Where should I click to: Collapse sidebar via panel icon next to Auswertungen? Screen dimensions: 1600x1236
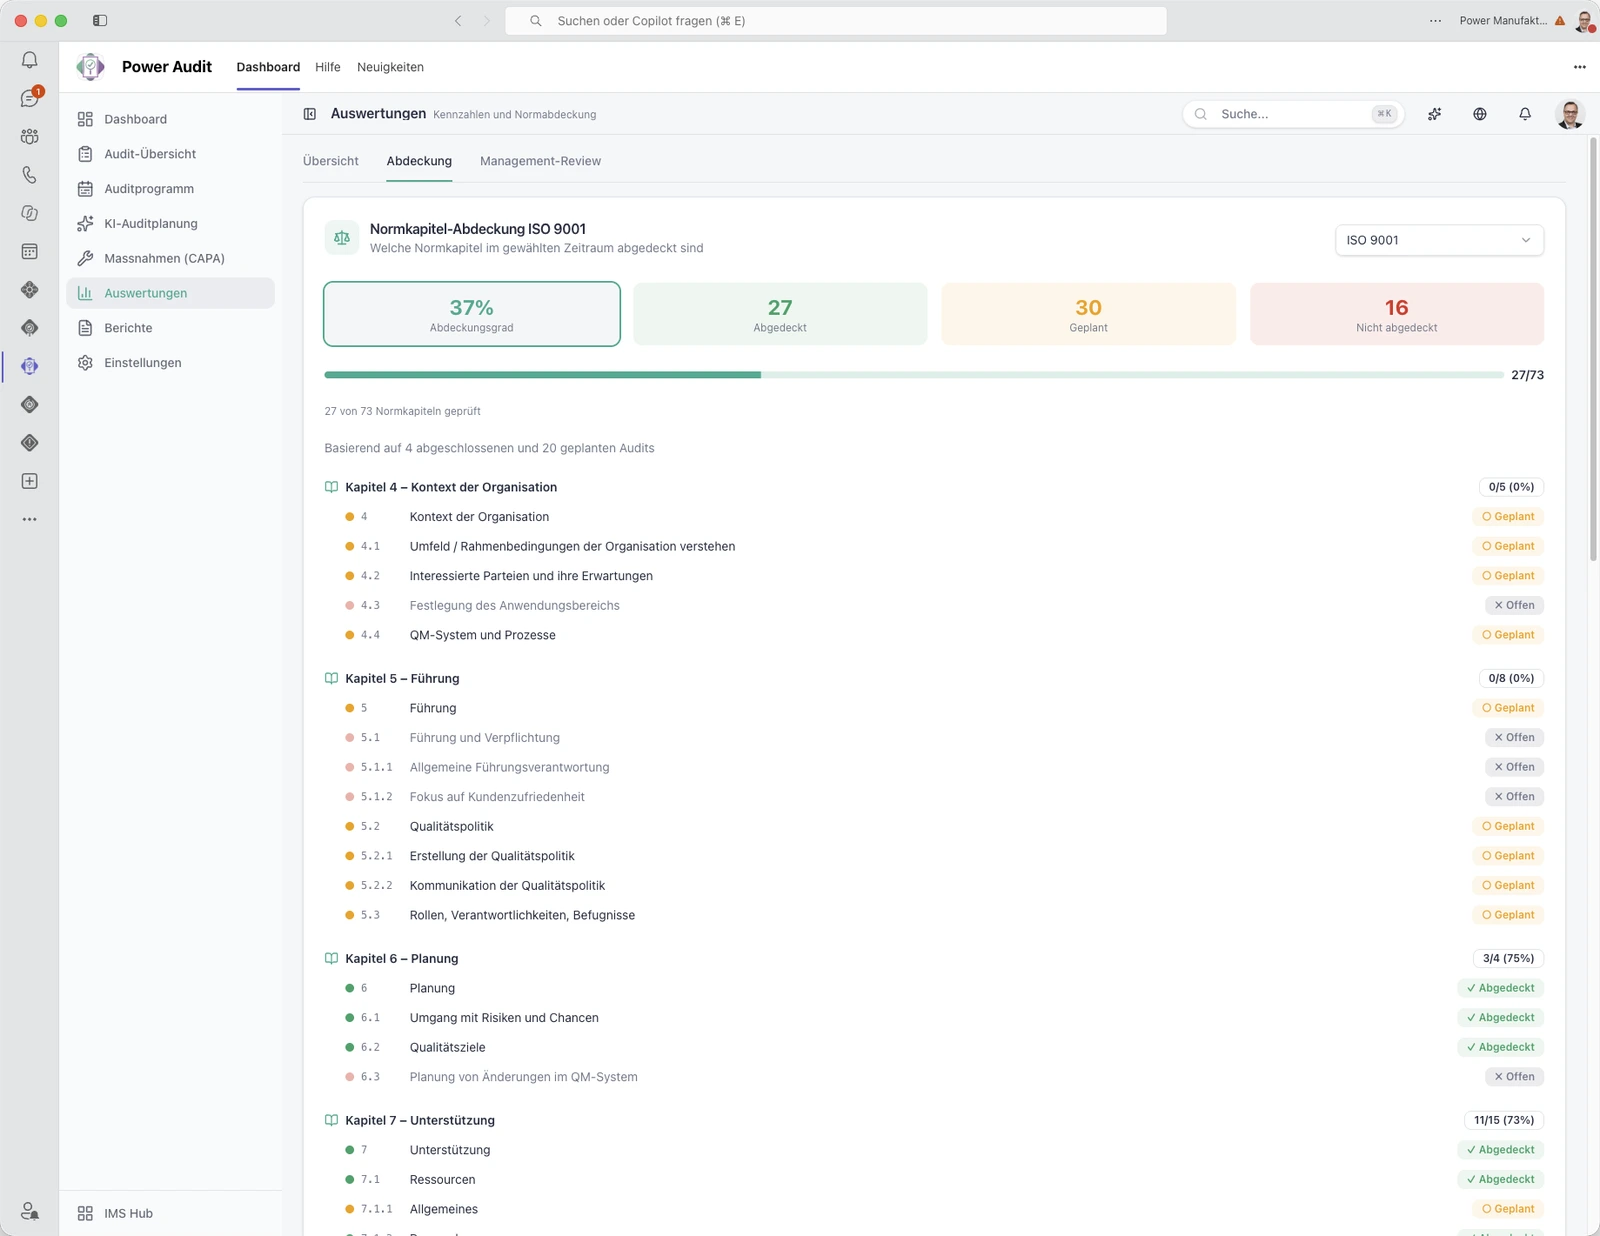click(x=310, y=114)
